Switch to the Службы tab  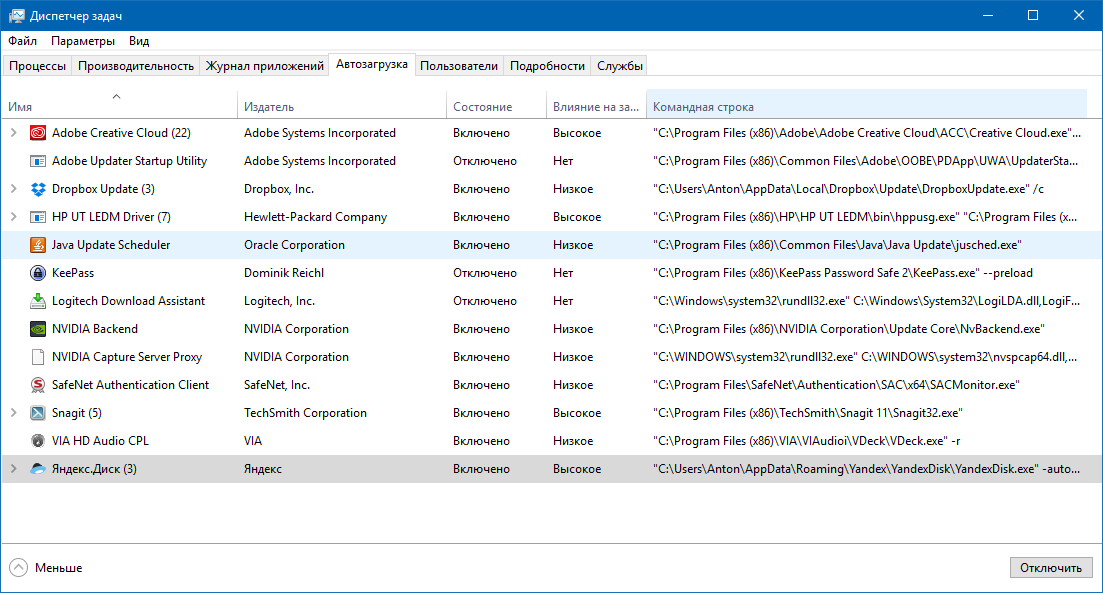(620, 65)
